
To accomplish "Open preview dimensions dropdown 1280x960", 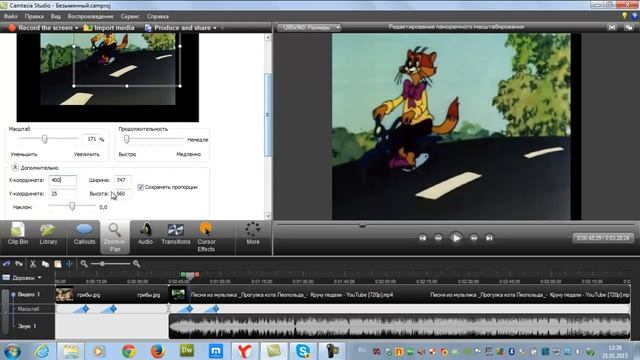I will pyautogui.click(x=309, y=28).
